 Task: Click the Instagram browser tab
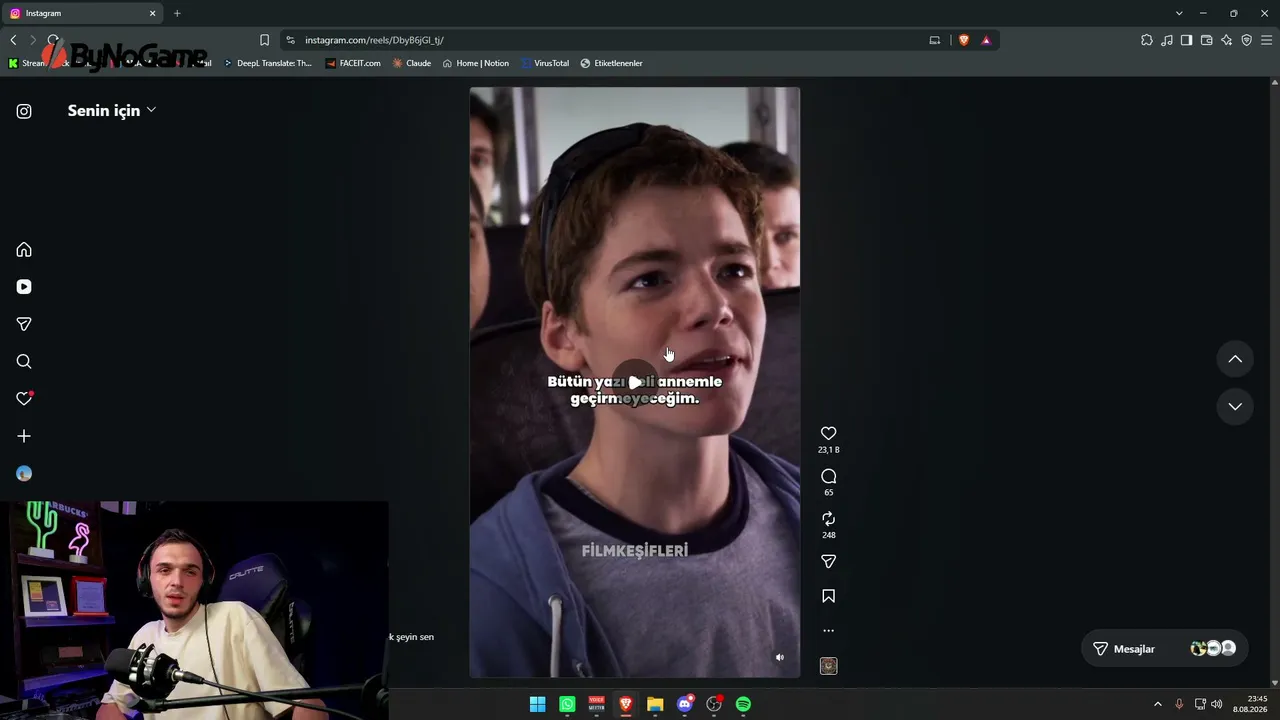click(x=84, y=13)
